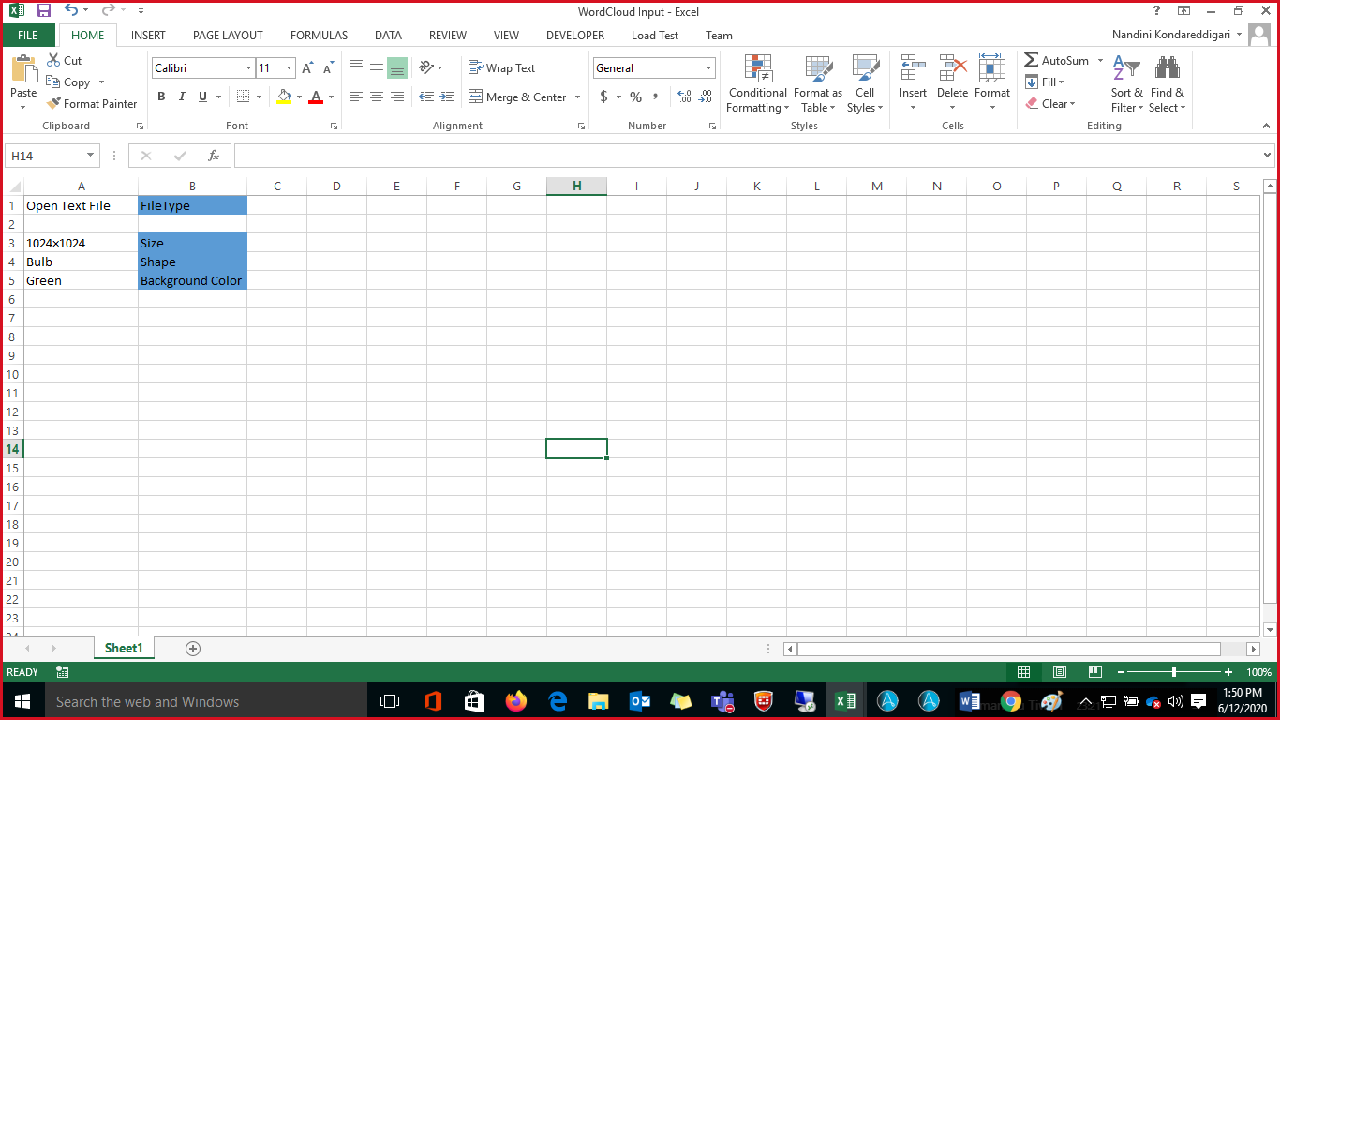
Task: Click the Format Painter brush icon
Action: 54,103
